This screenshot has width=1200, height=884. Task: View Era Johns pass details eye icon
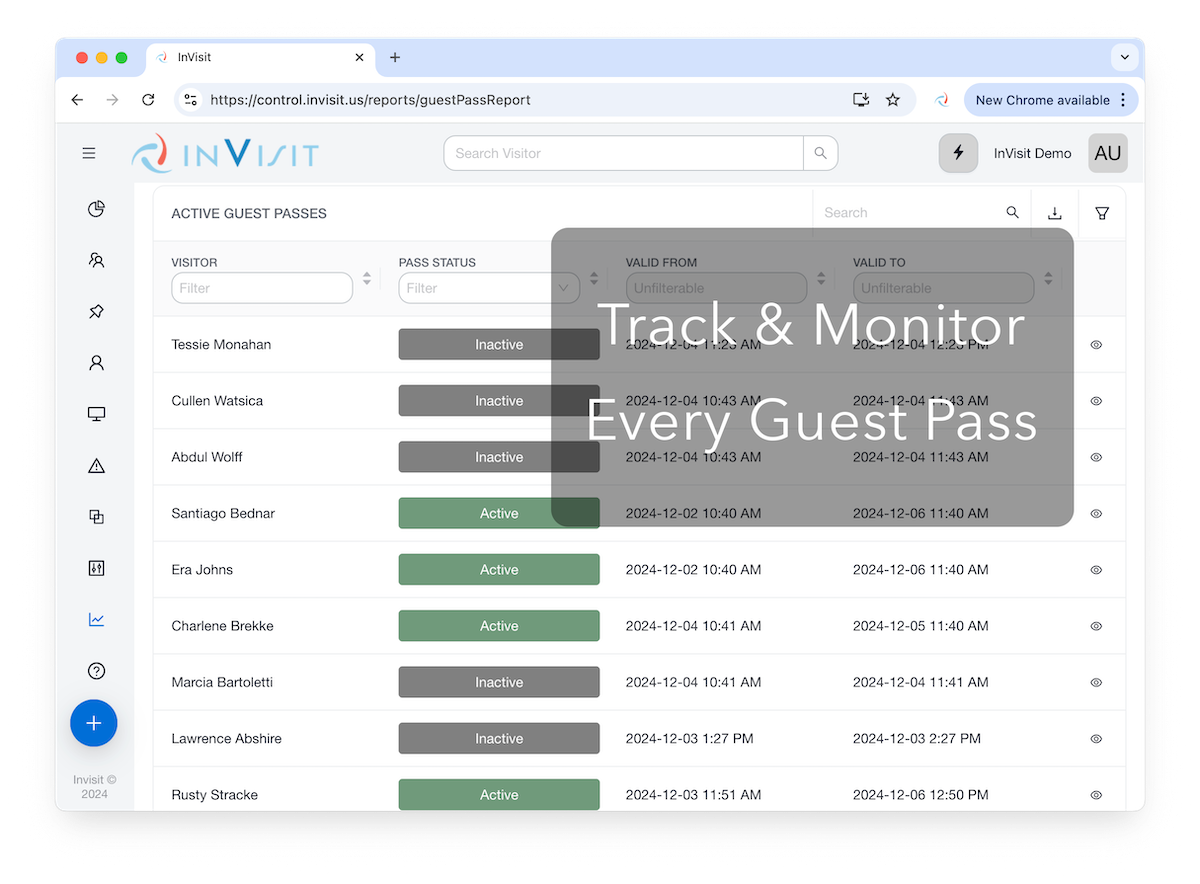click(x=1096, y=570)
